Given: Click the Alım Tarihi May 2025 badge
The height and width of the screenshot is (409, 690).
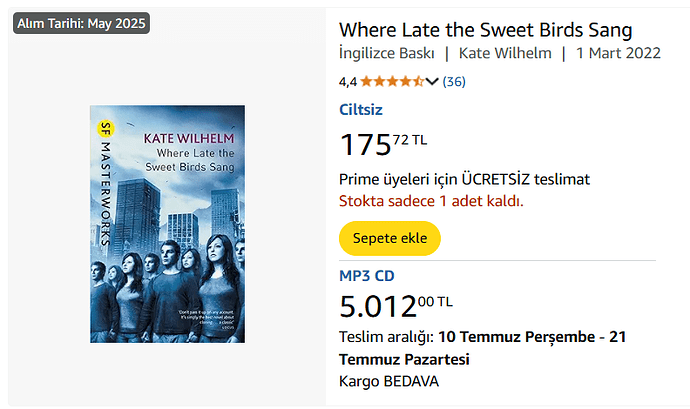Looking at the screenshot, I should coord(82,23).
